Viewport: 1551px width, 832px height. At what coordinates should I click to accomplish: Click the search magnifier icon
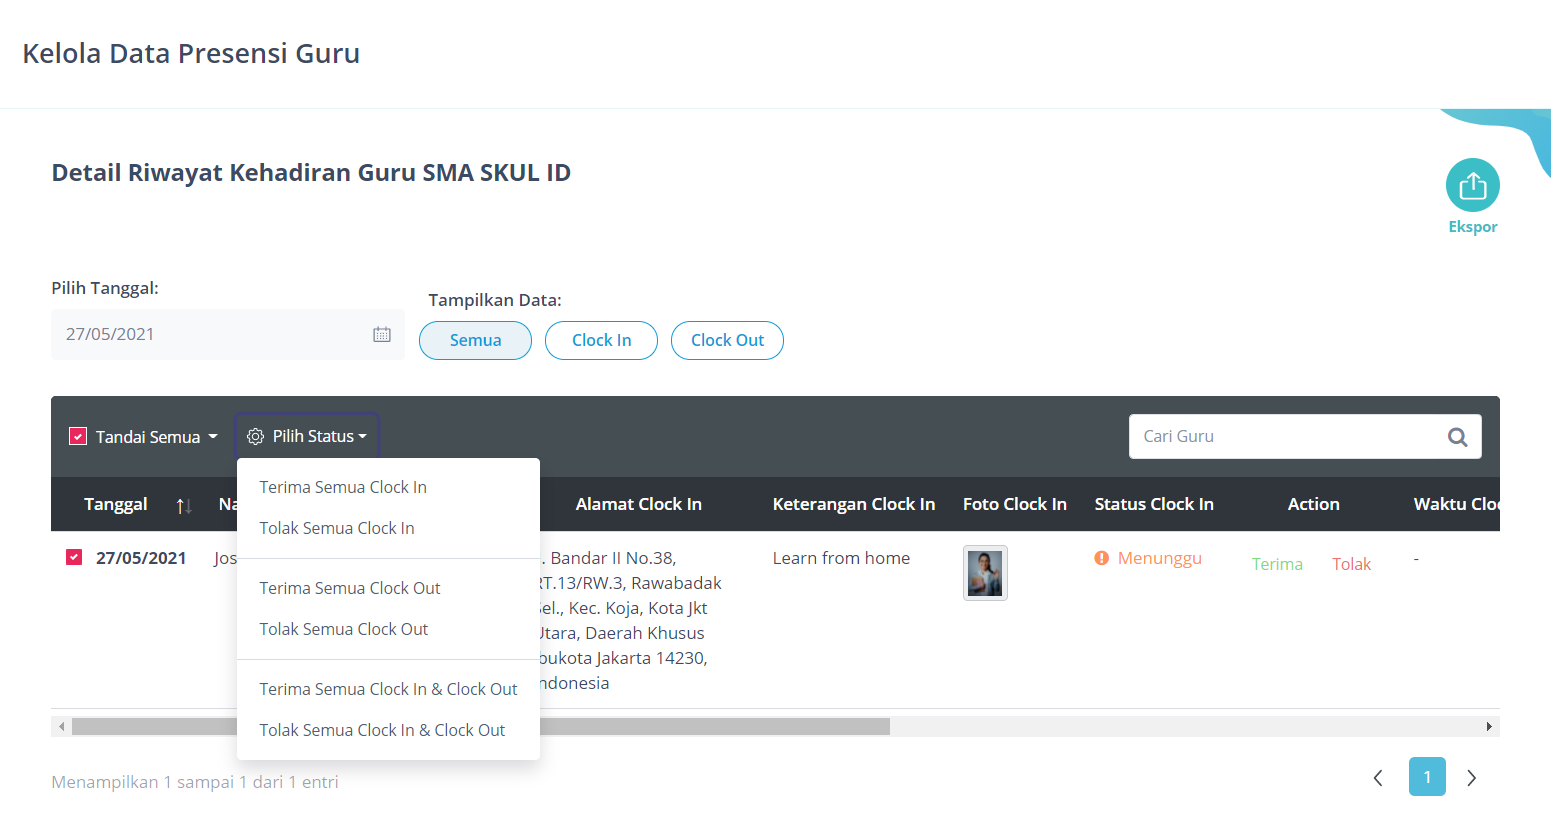pyautogui.click(x=1457, y=437)
